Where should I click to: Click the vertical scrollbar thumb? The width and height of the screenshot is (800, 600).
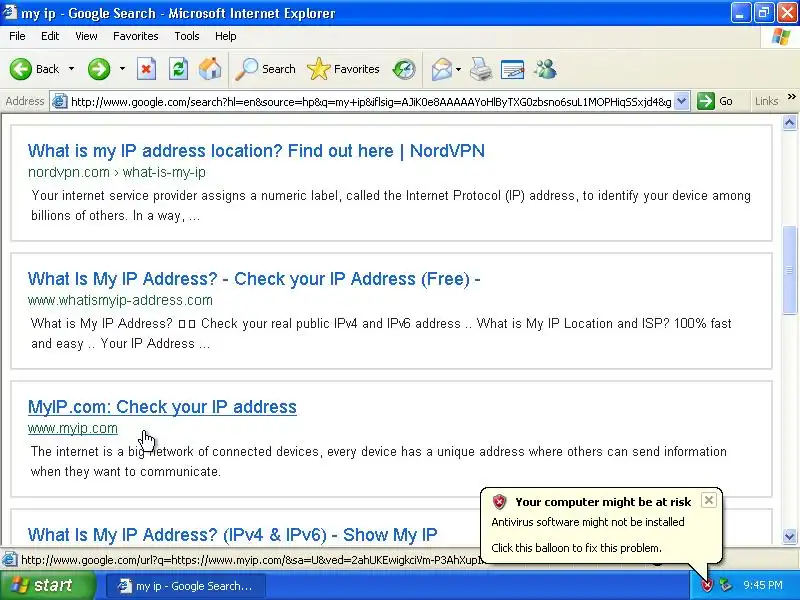(789, 270)
